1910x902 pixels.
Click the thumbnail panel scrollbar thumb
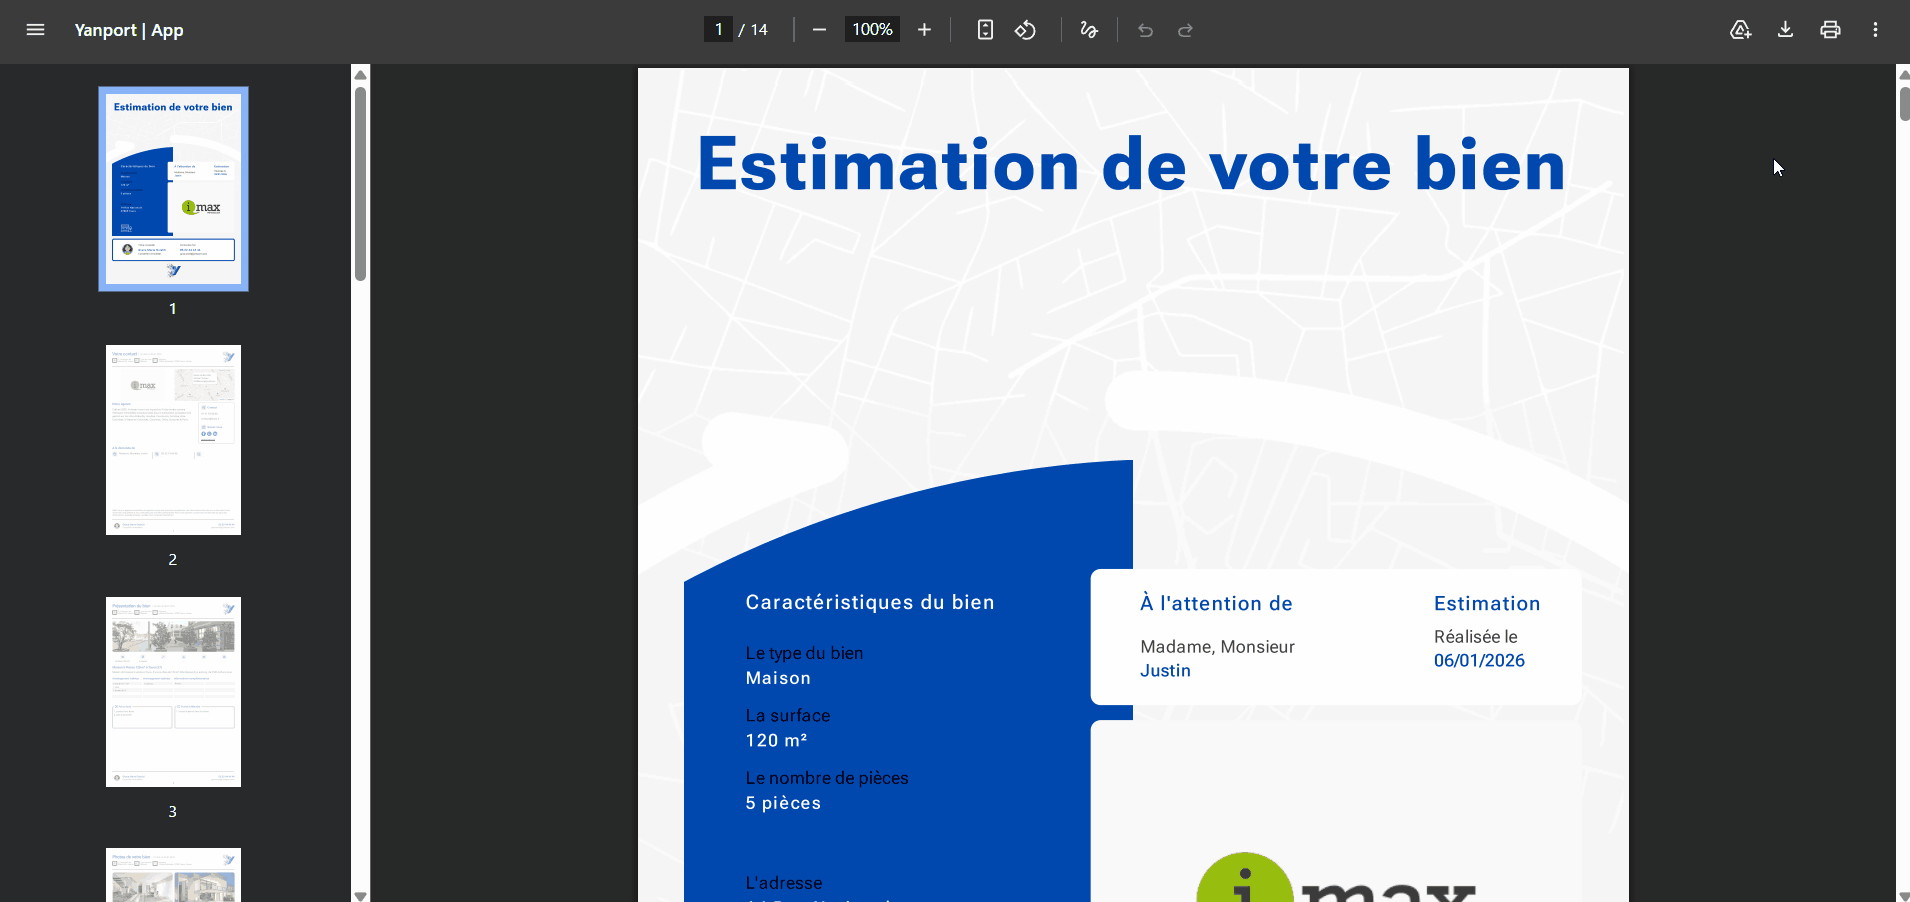point(361,184)
